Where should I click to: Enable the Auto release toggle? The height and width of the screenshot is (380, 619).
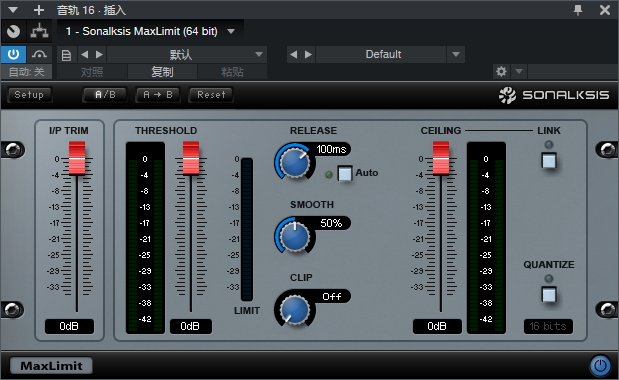[x=345, y=173]
